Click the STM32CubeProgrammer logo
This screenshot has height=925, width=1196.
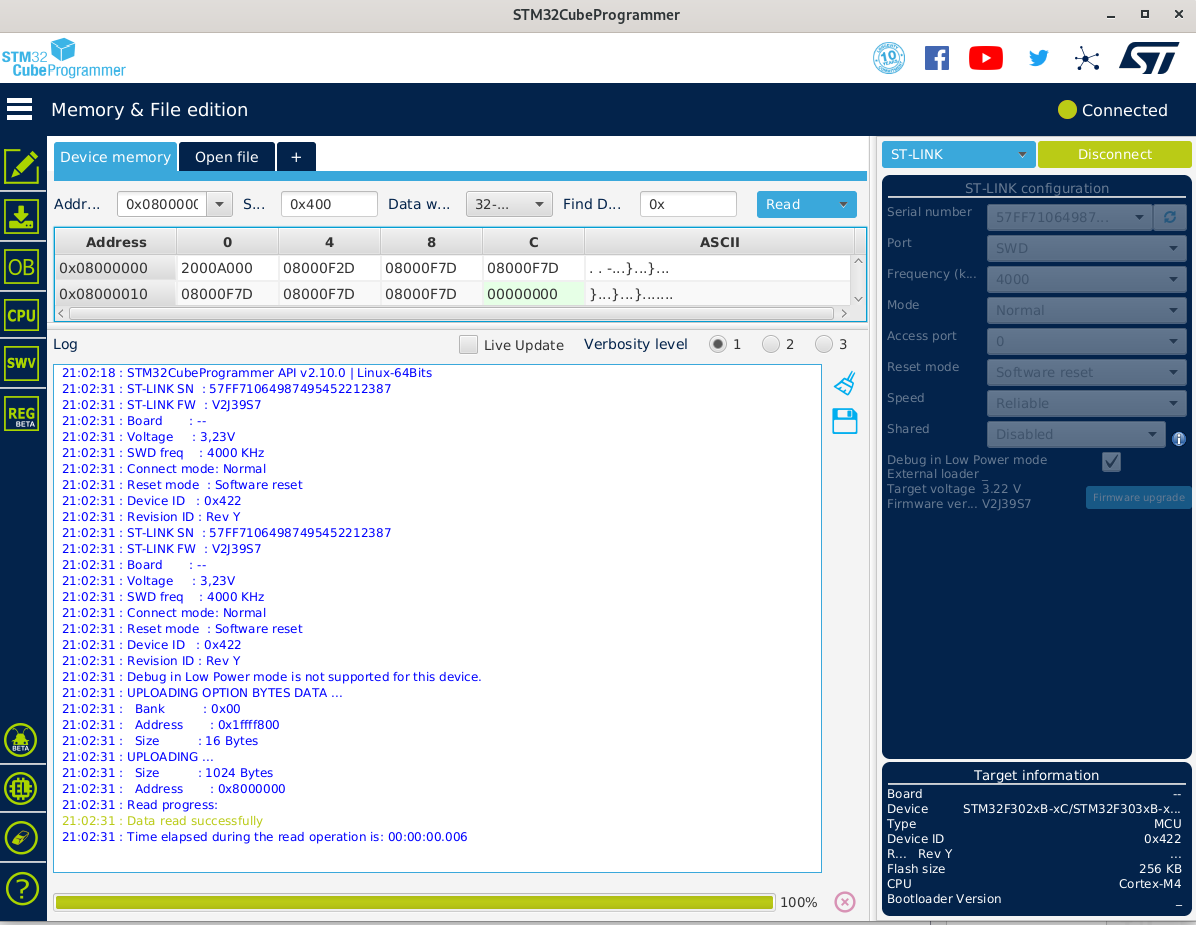pyautogui.click(x=63, y=58)
